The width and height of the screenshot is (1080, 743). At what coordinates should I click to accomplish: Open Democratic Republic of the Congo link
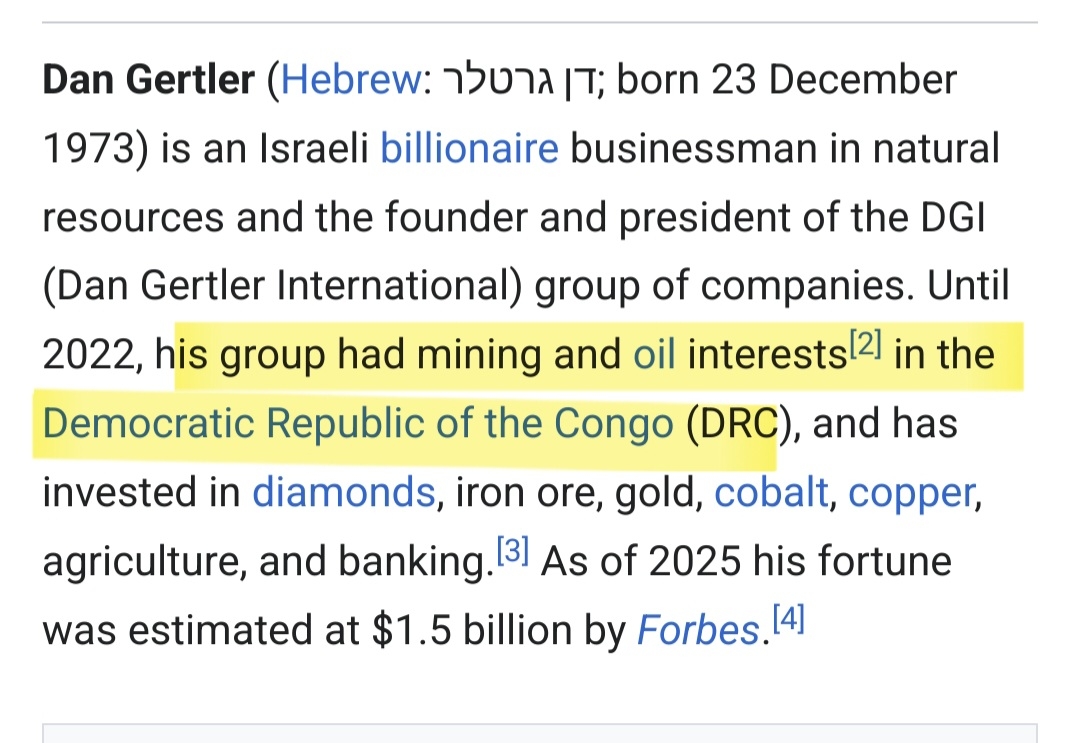pyautogui.click(x=357, y=424)
